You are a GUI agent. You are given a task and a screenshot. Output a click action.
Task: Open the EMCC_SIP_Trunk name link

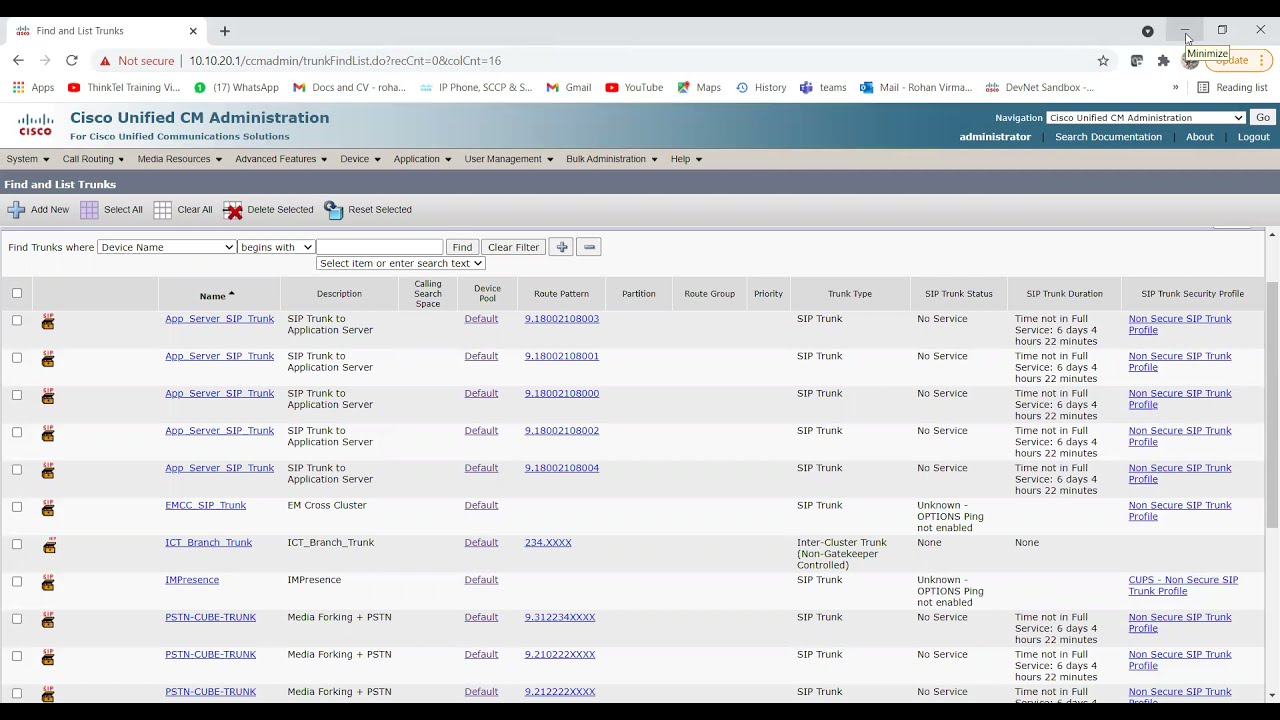[x=205, y=505]
